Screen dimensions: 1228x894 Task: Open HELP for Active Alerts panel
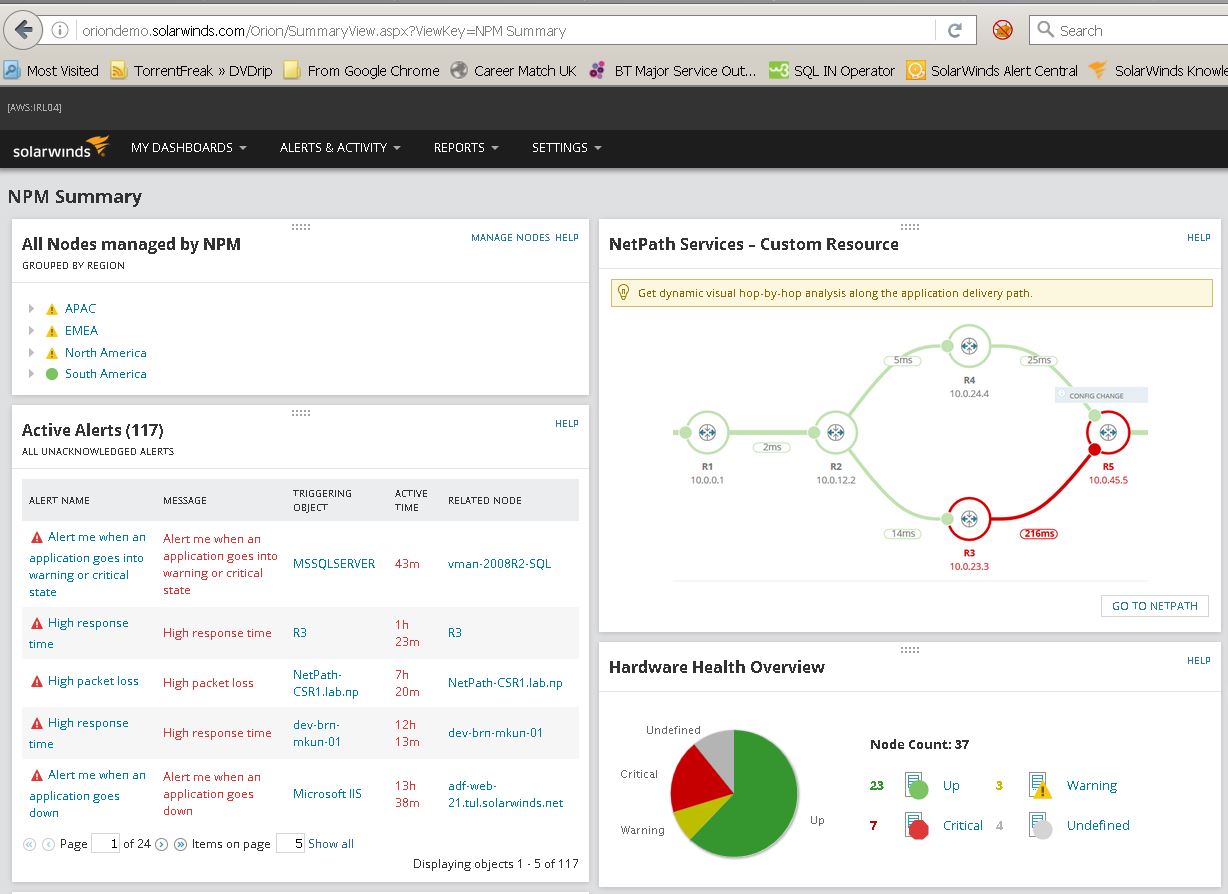tap(567, 424)
